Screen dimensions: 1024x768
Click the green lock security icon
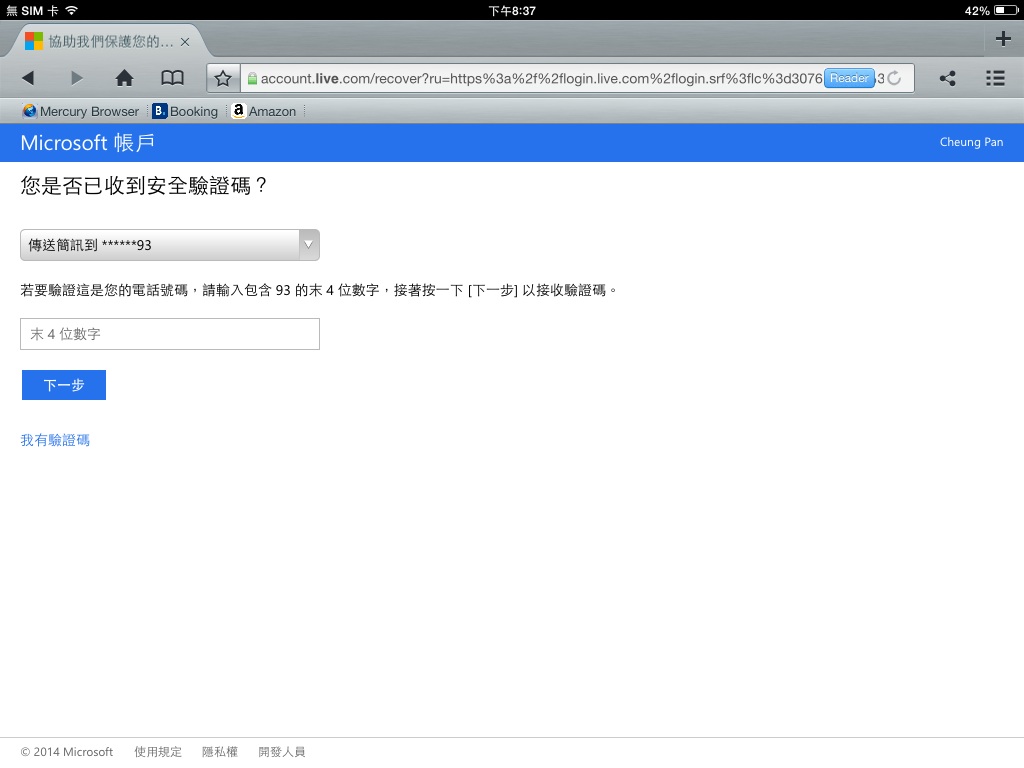point(252,79)
